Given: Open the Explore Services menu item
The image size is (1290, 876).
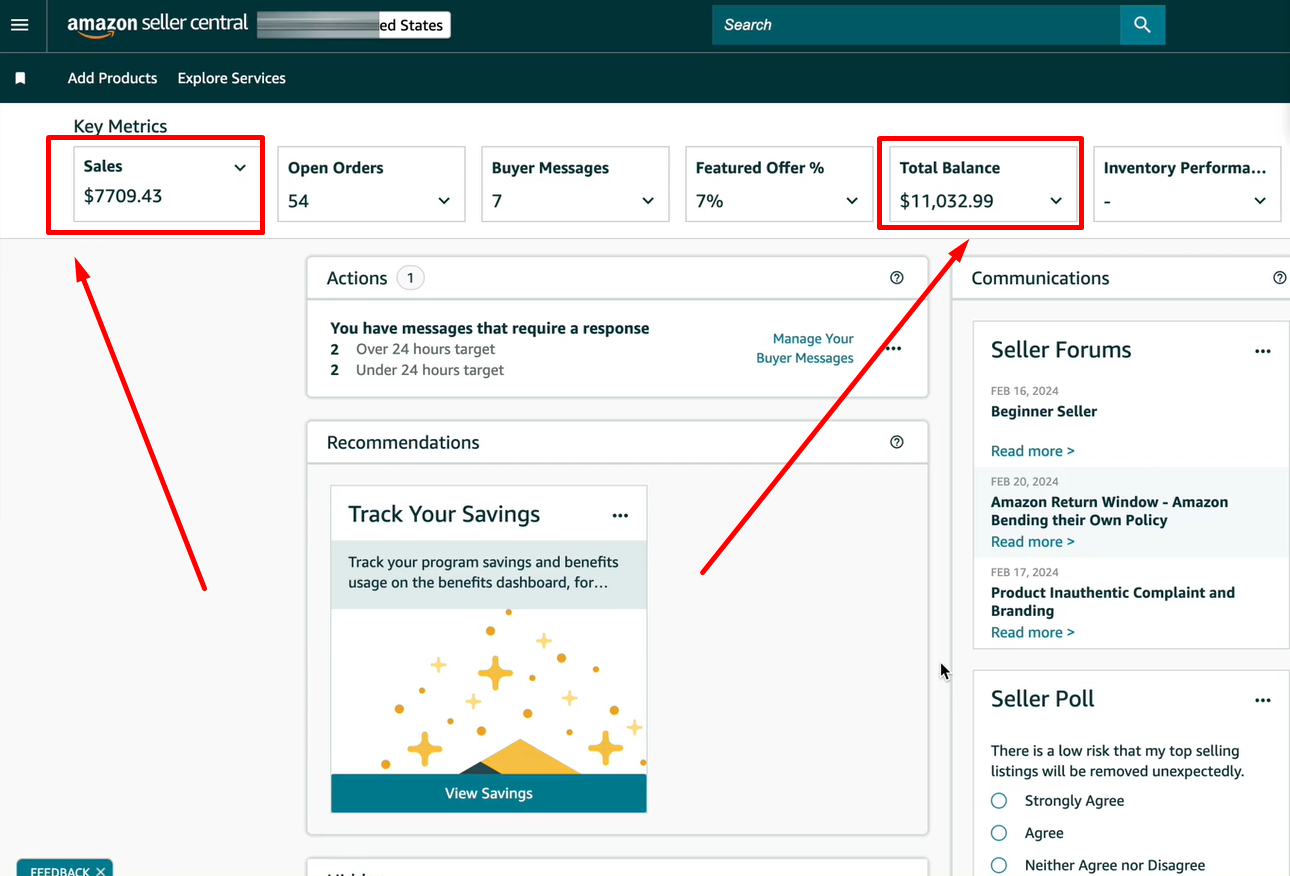Looking at the screenshot, I should pyautogui.click(x=231, y=78).
